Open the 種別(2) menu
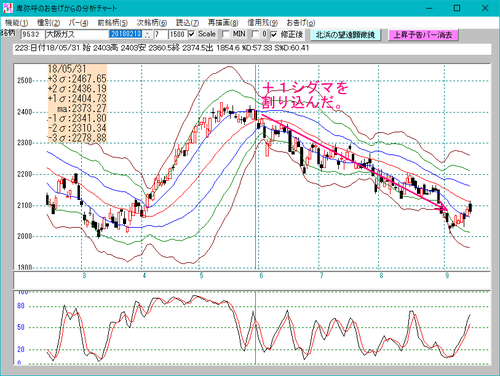The width and height of the screenshot is (500, 376). (48, 23)
